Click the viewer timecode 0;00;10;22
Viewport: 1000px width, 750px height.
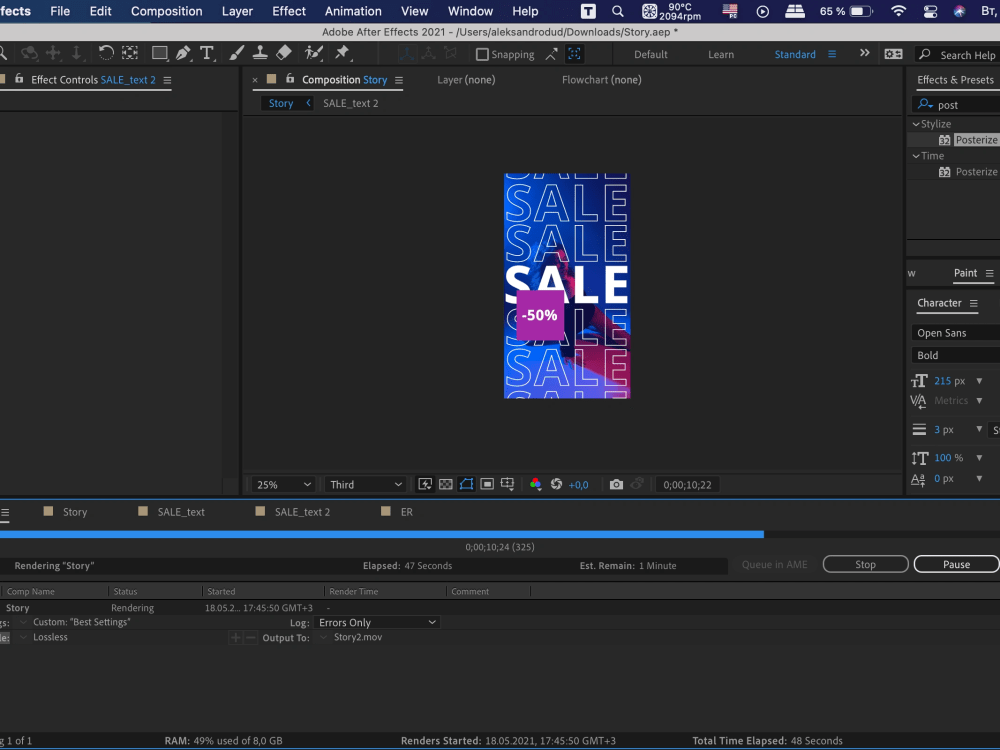687,485
